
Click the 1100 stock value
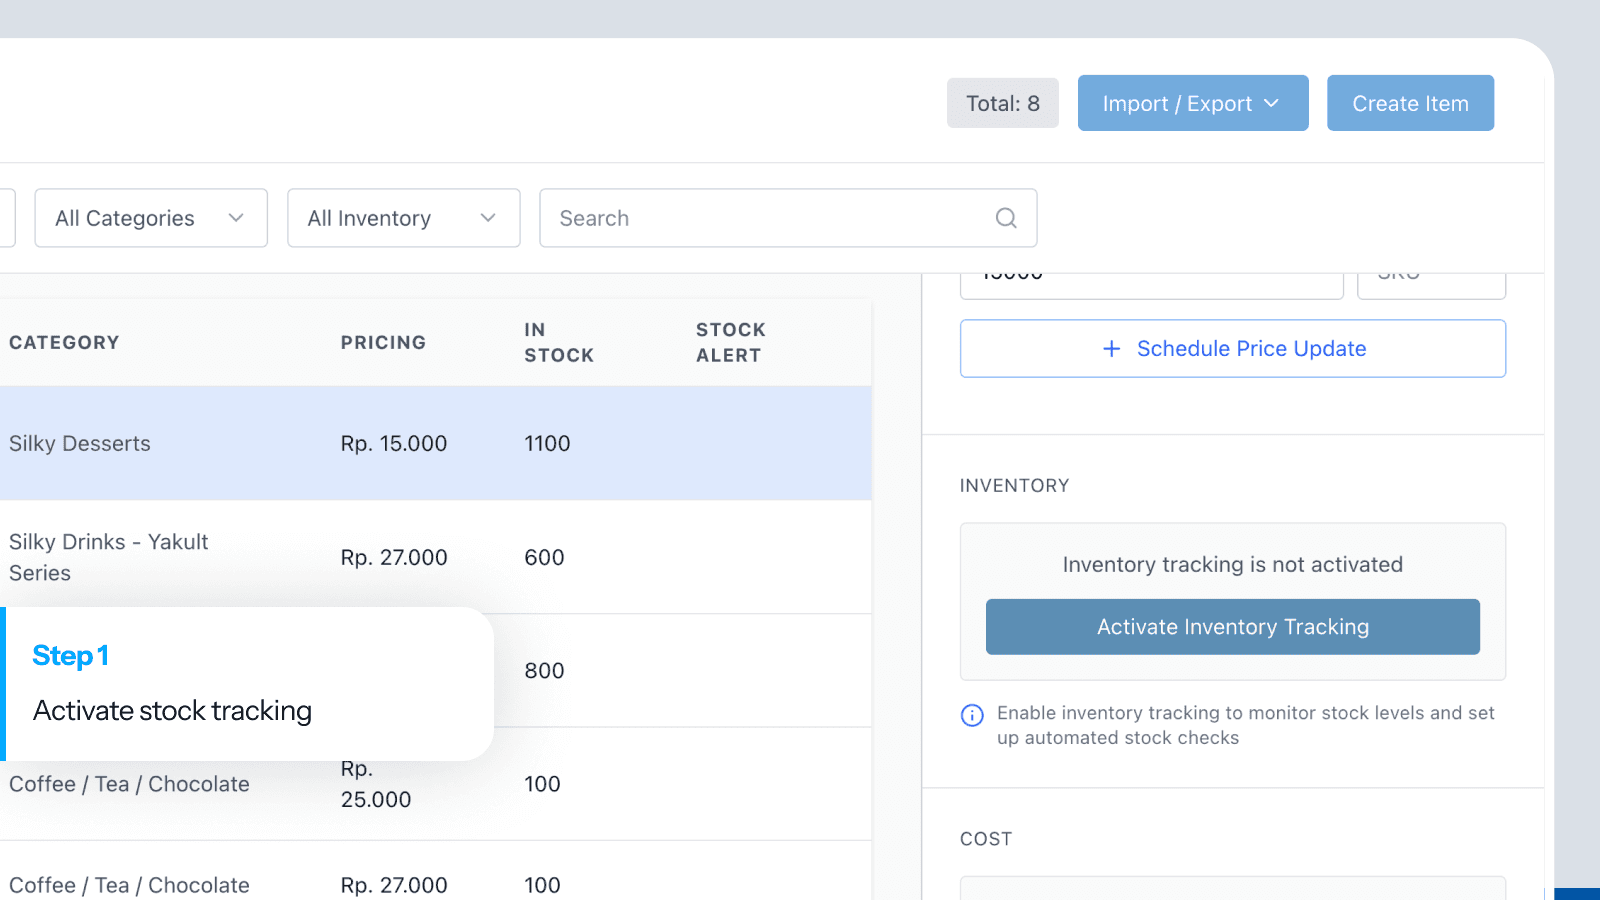[547, 443]
